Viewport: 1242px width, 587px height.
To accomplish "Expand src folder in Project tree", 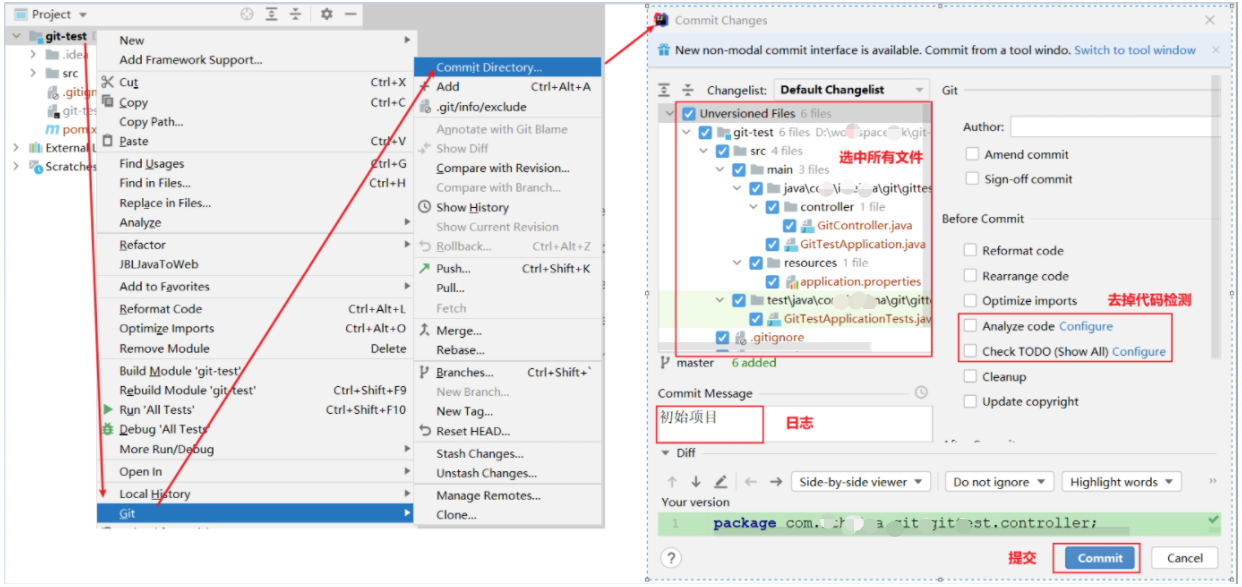I will point(34,73).
